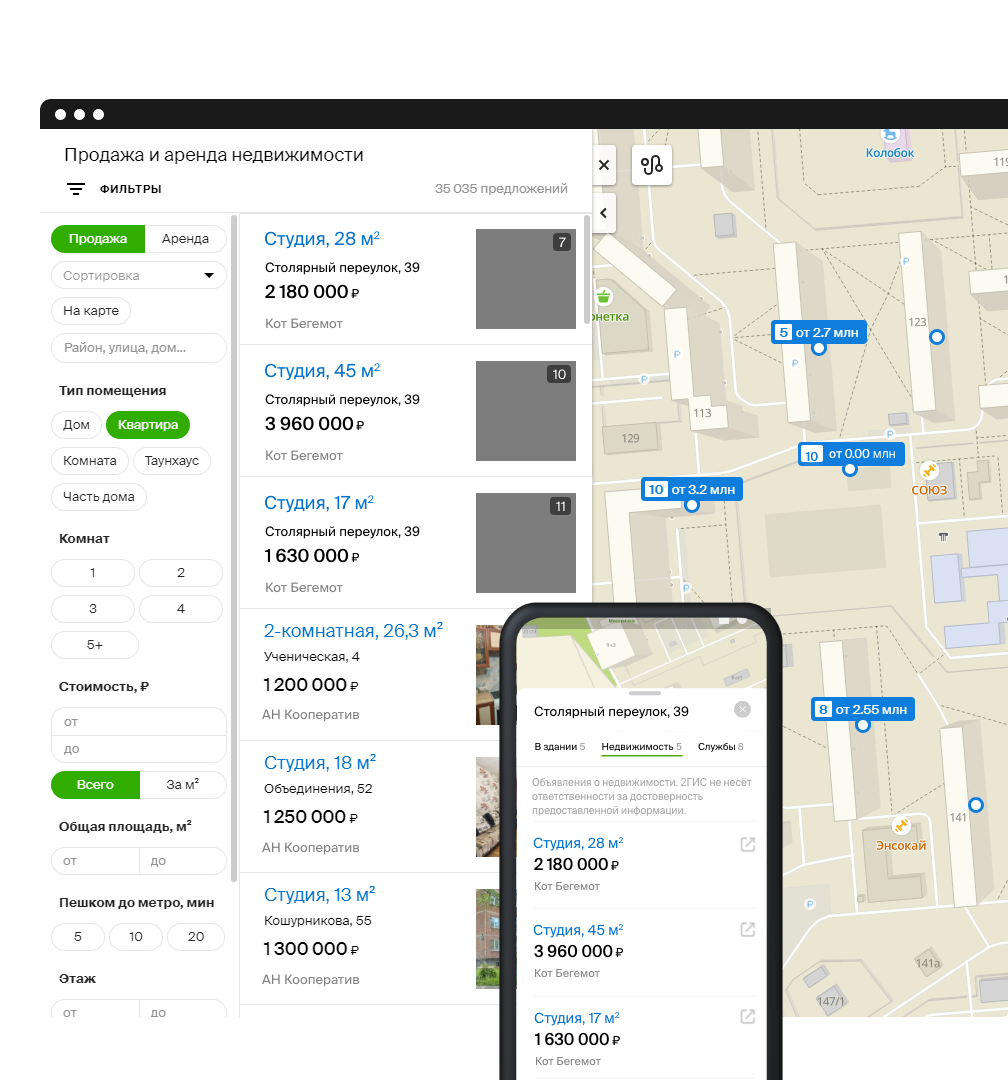Switch to Аренда mode
This screenshot has height=1080, width=1008.
click(x=185, y=239)
